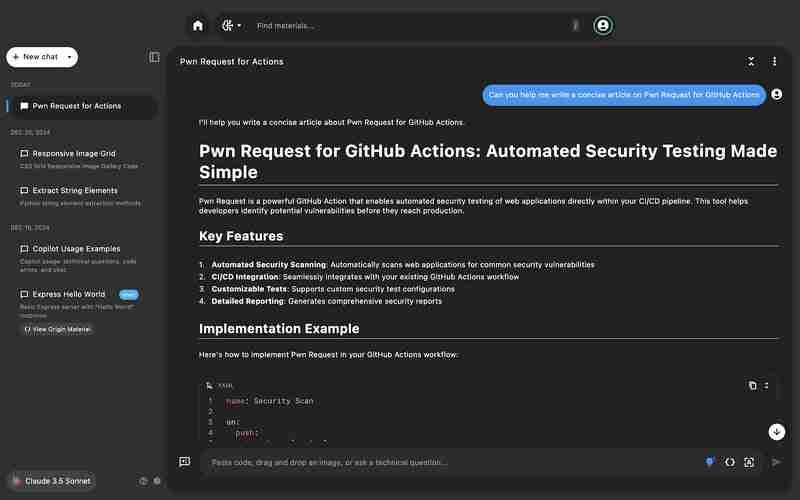
Task: Open the materials source dropdown beside Home
Action: [x=231, y=25]
